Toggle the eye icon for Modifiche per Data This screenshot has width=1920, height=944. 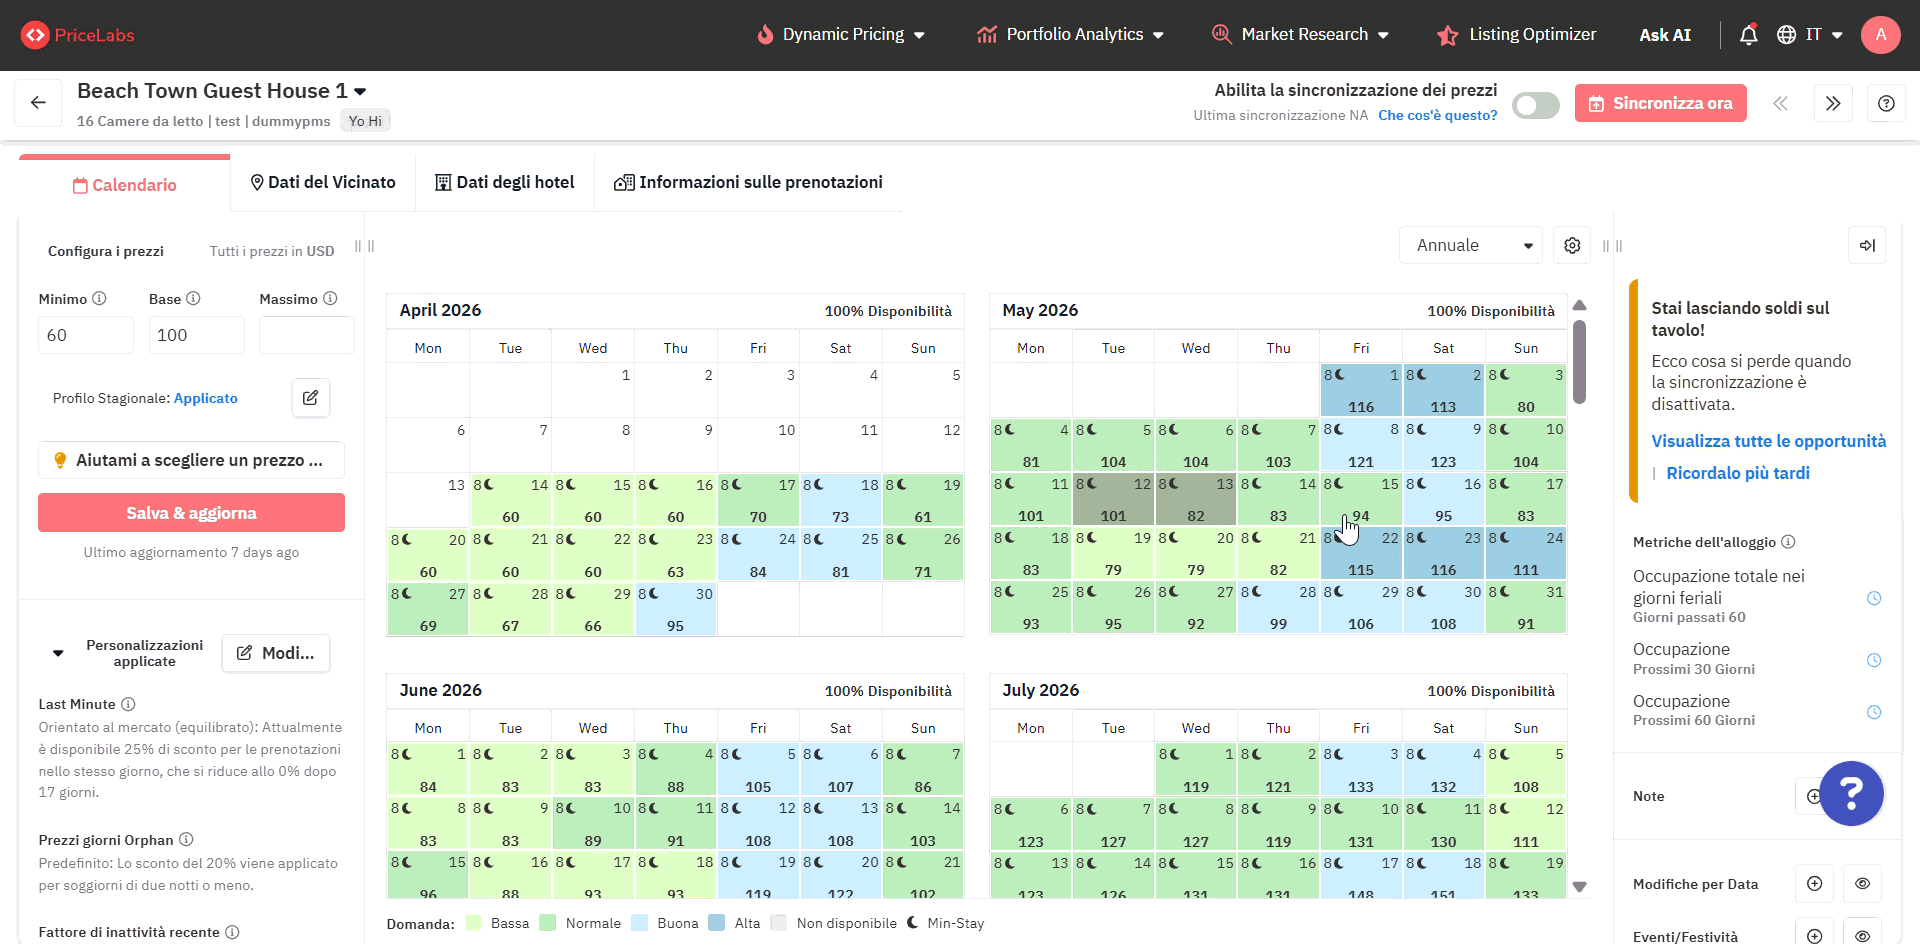(x=1862, y=884)
